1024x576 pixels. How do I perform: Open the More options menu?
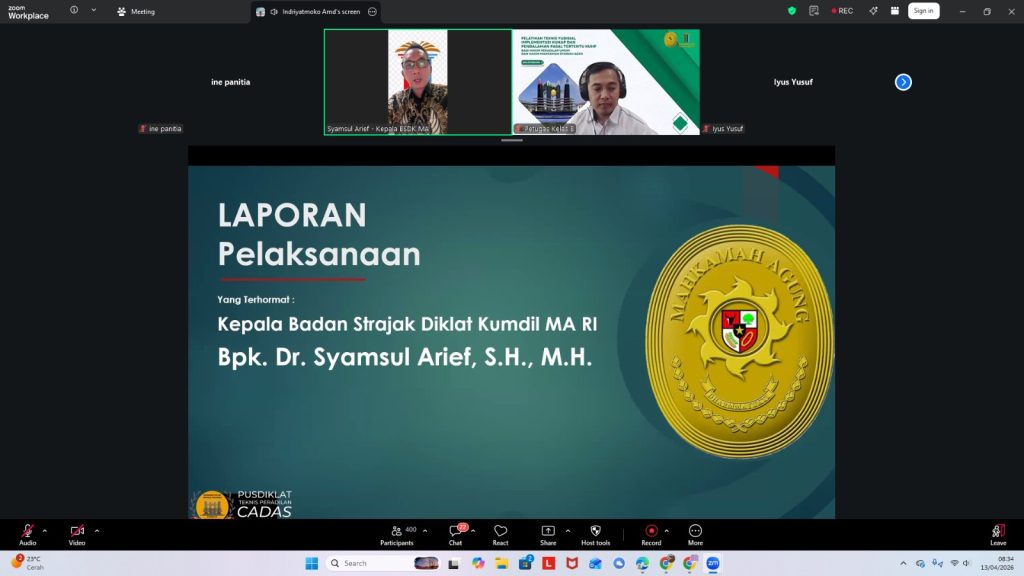tap(695, 532)
